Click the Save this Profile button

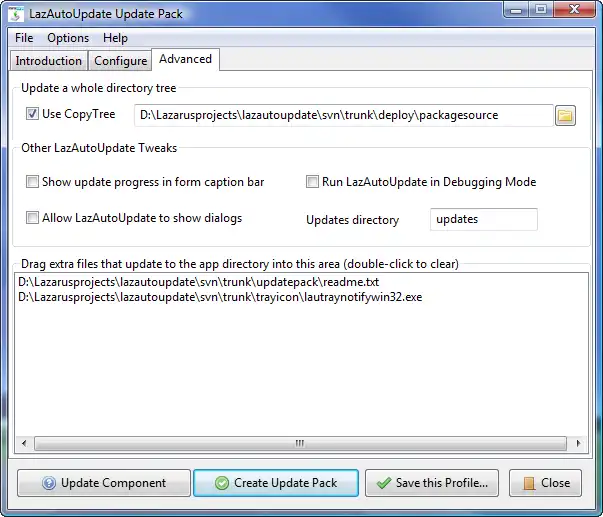point(432,483)
